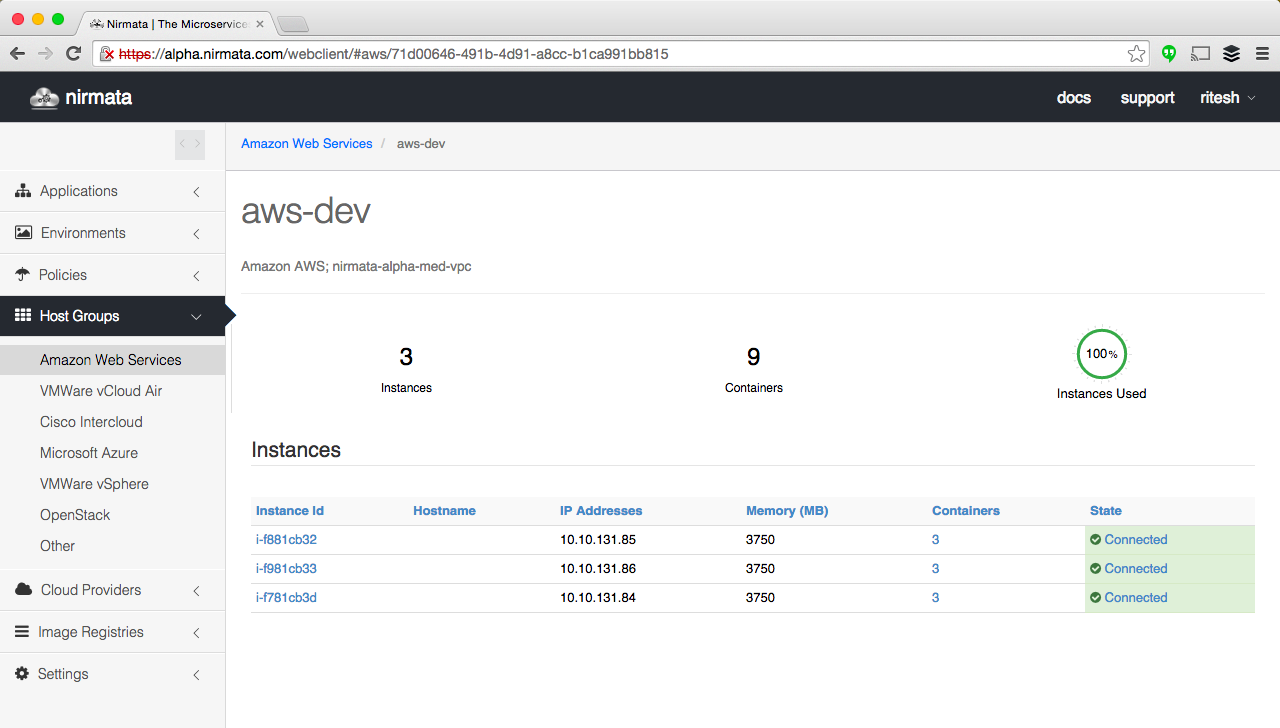Expand the Applications menu chevron
Screen dimensions: 1280x728
click(197, 192)
